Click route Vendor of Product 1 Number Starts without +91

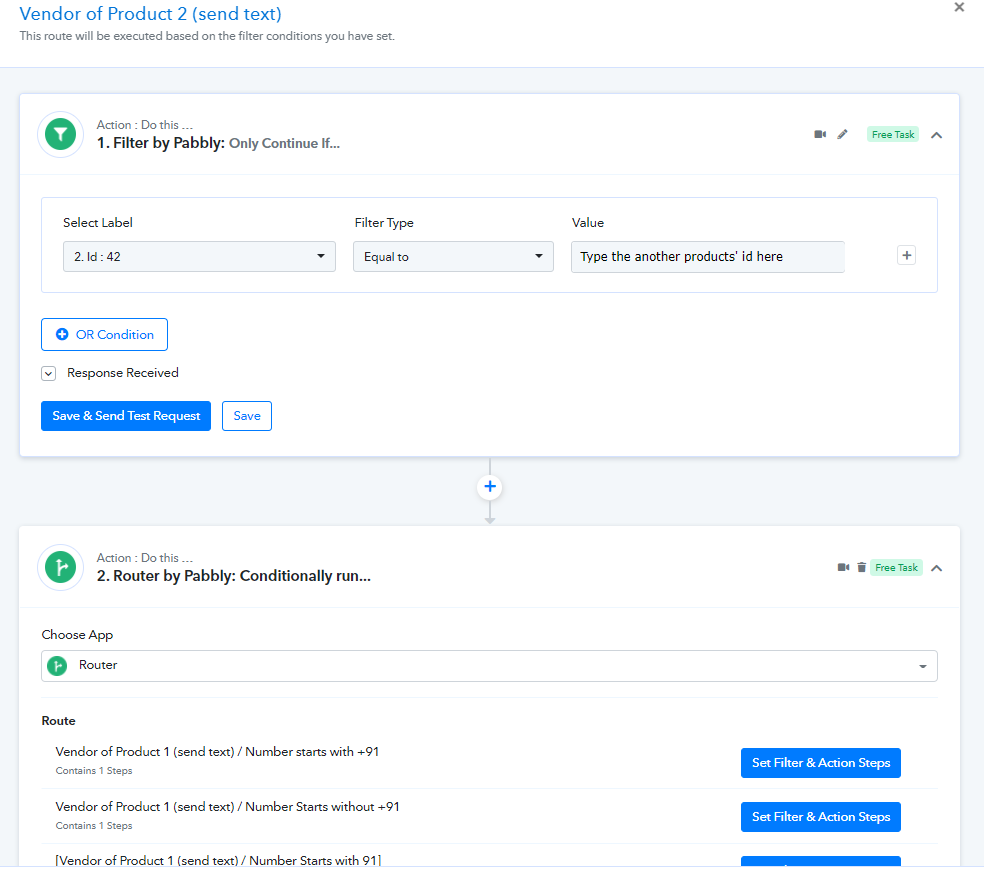click(x=227, y=807)
